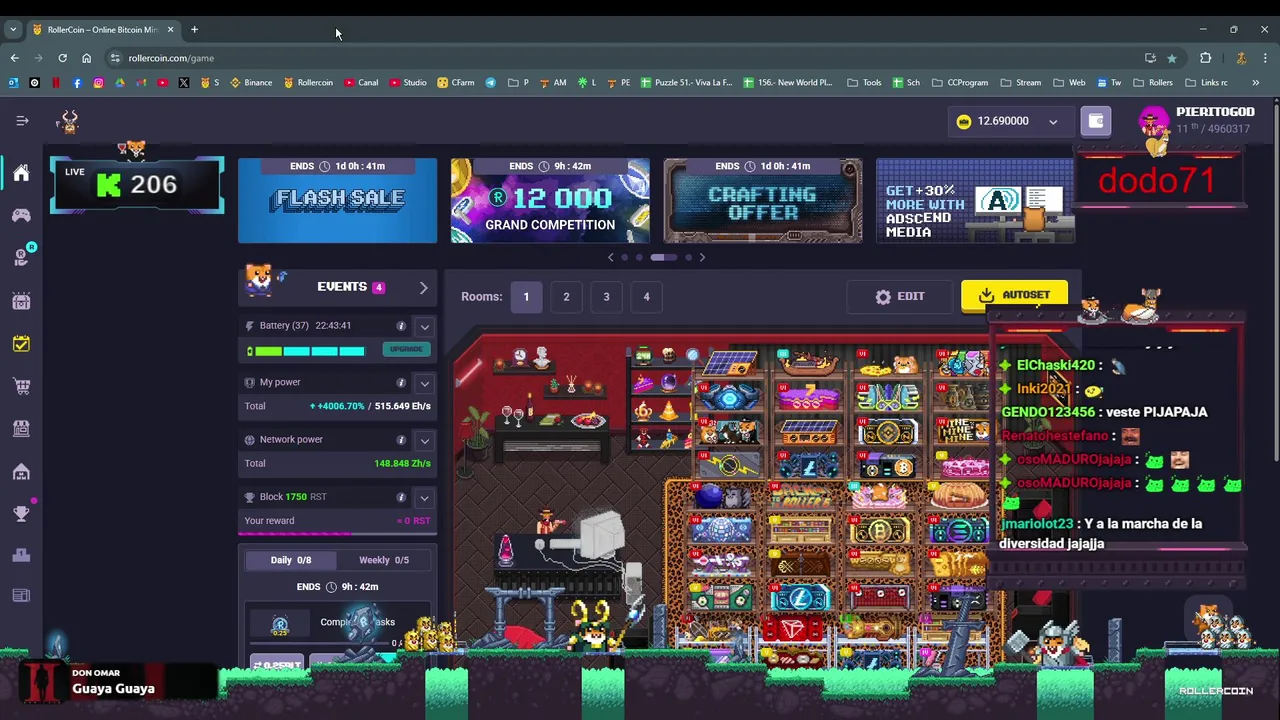Click the browser back arrow

click(x=15, y=58)
